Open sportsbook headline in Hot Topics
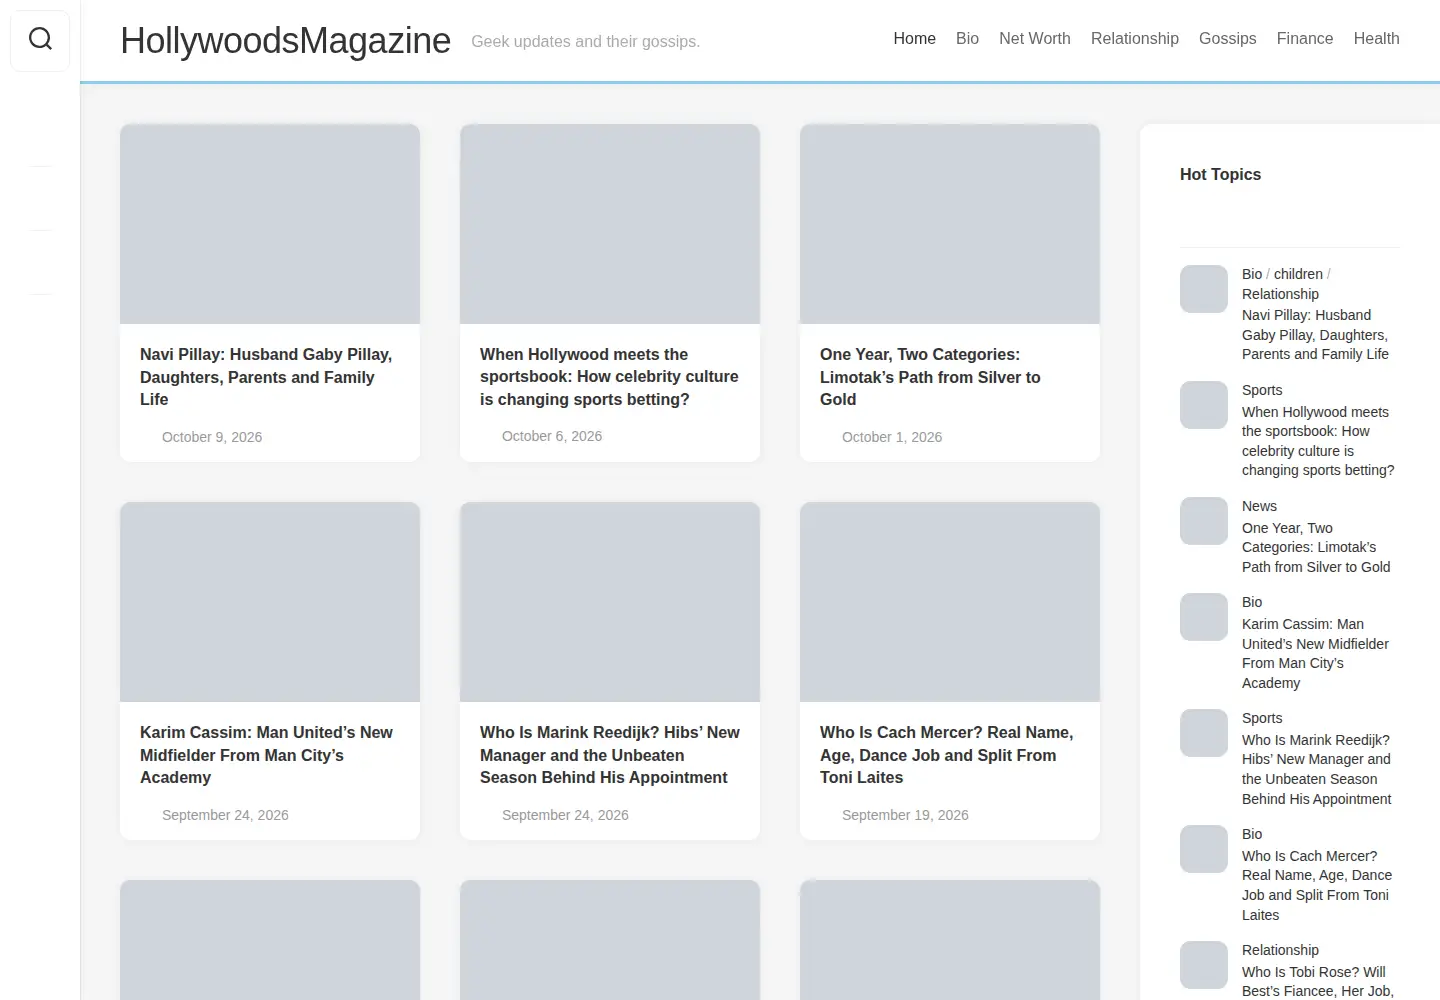The width and height of the screenshot is (1440, 1000). pyautogui.click(x=1318, y=441)
